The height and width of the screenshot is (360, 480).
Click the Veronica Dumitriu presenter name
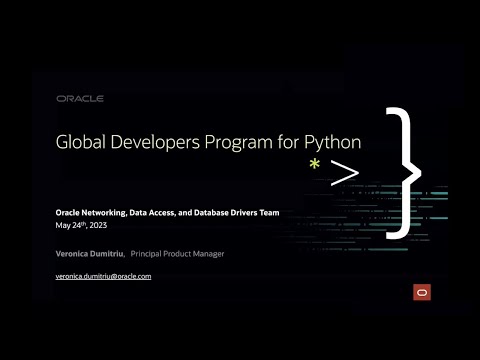89,254
